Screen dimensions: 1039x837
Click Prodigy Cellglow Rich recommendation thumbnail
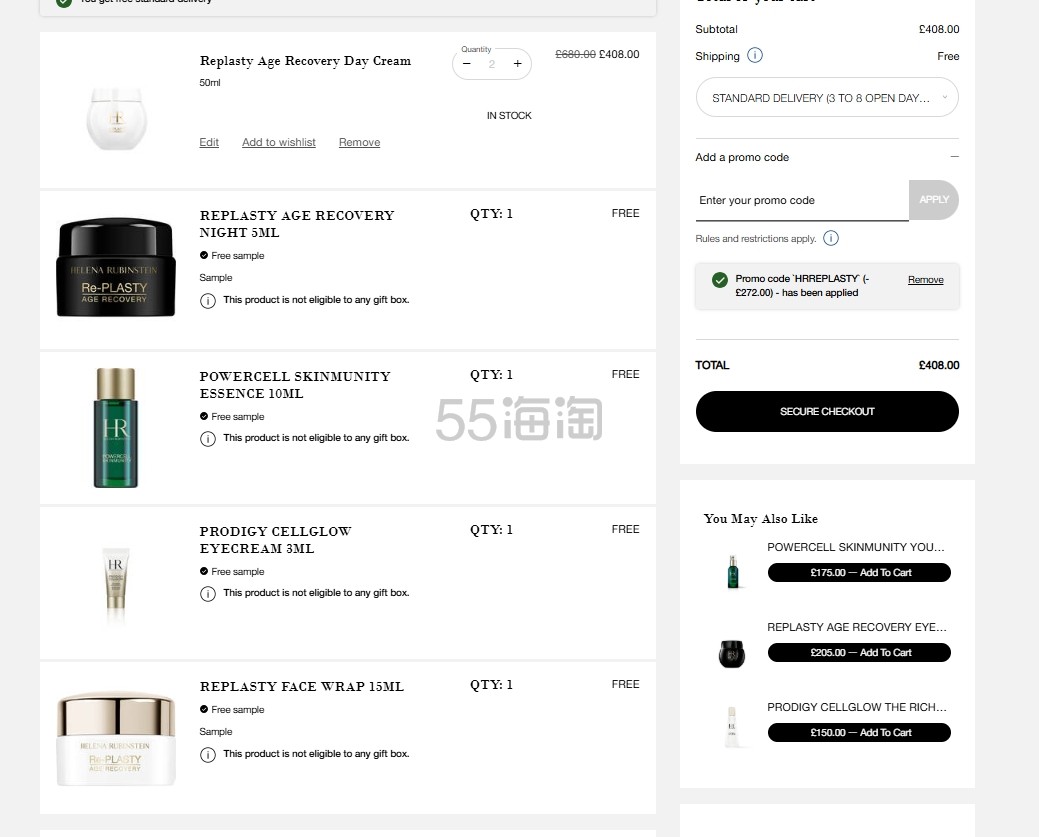coord(732,727)
